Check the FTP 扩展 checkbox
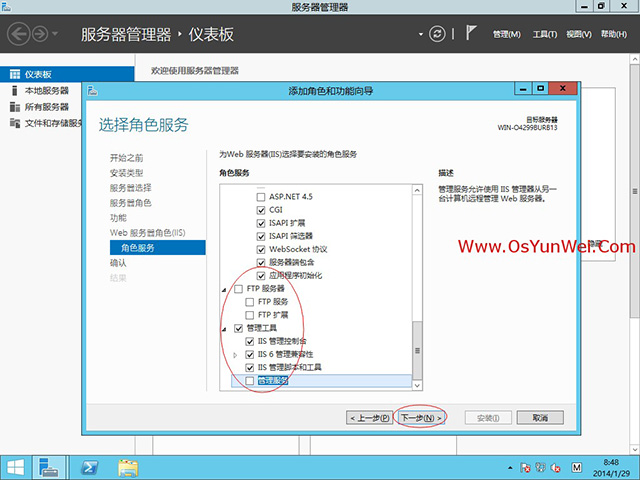This screenshot has height=480, width=640. coord(249,315)
